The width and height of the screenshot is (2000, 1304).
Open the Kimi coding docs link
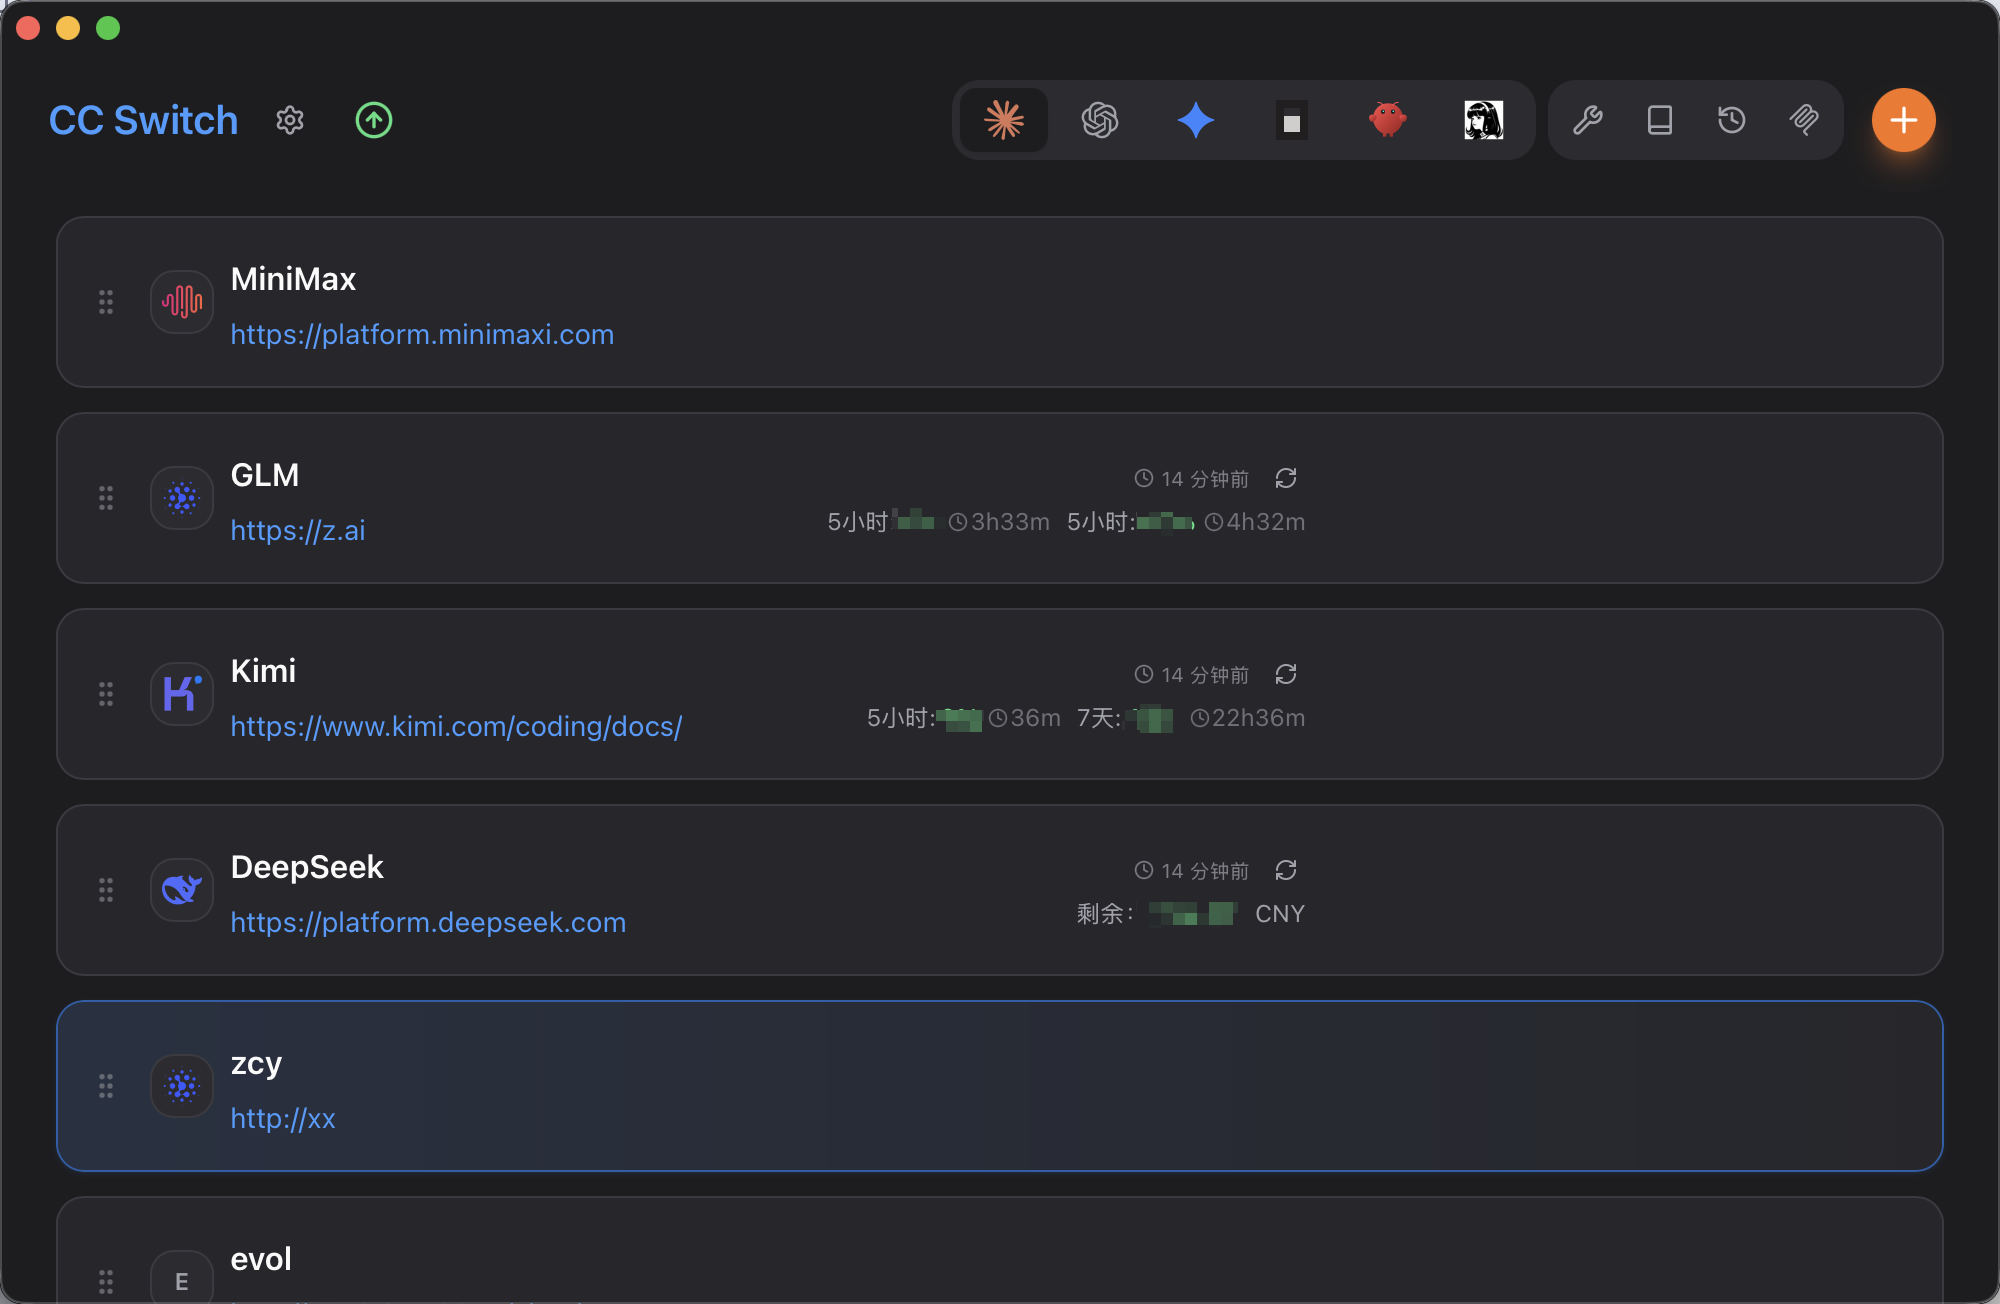[456, 726]
